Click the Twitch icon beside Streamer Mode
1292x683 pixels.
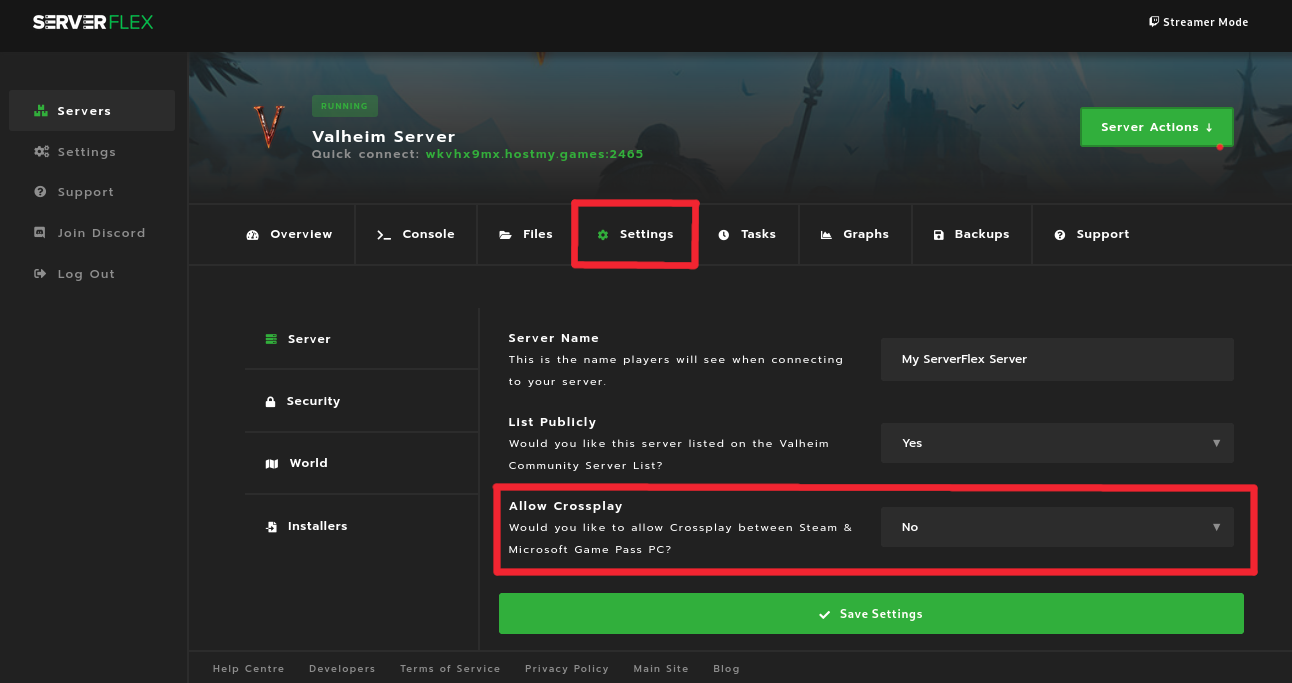1154,22
